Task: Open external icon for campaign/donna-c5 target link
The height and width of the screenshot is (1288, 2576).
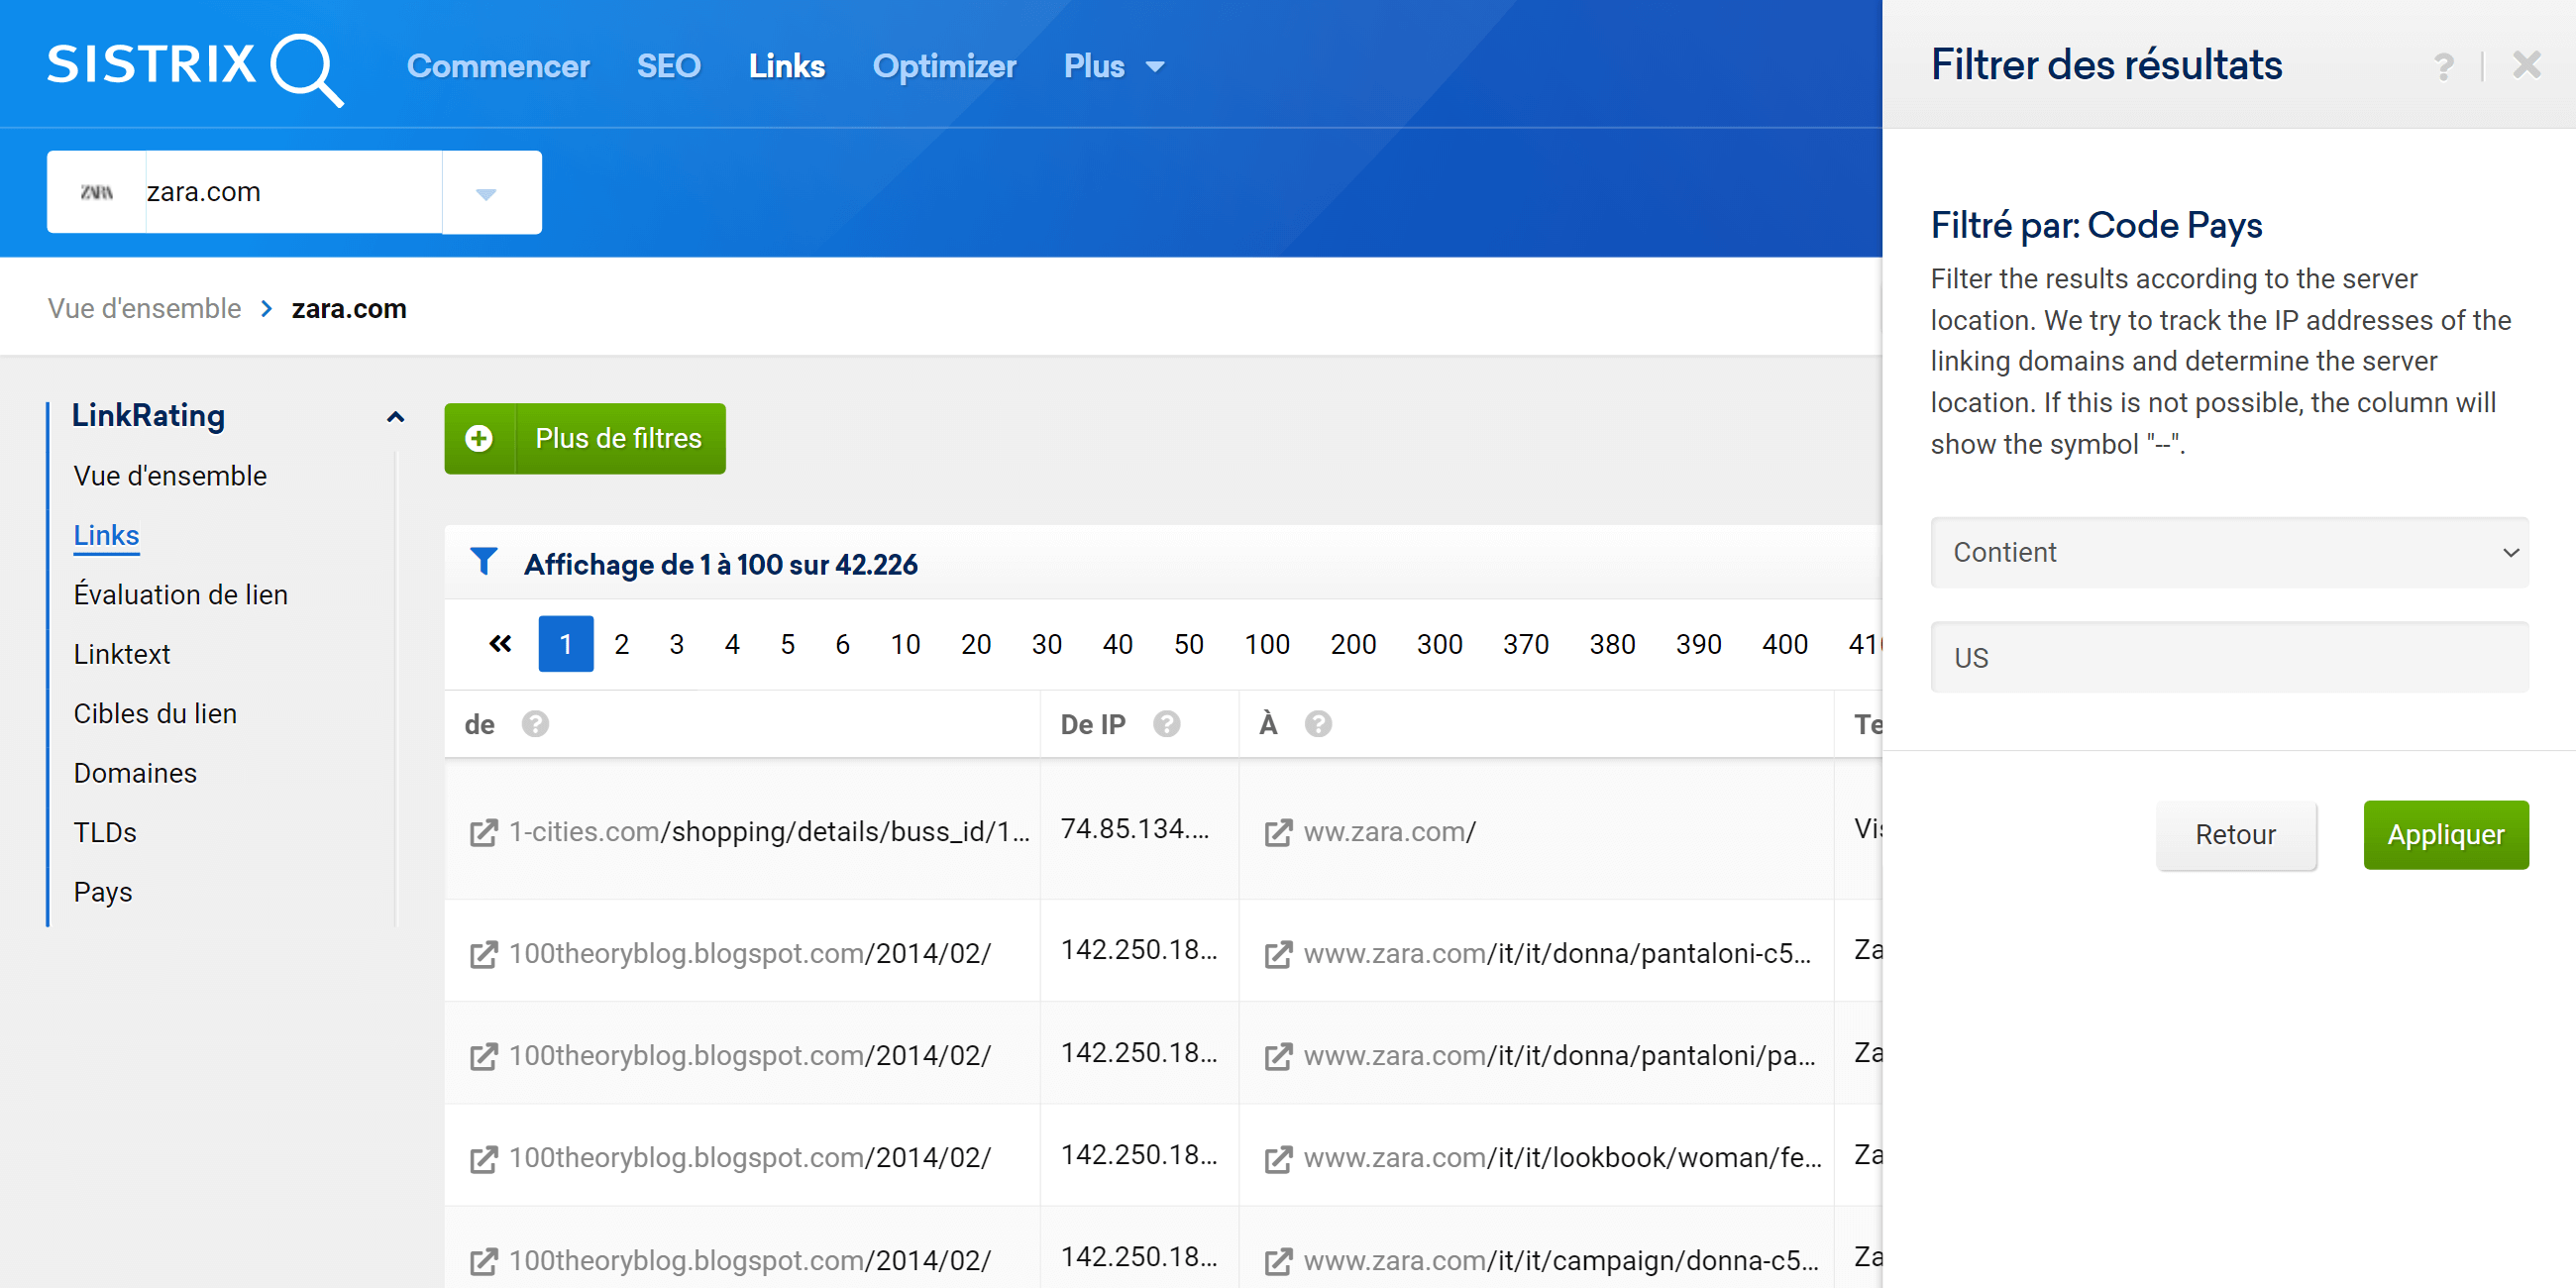Action: tap(1278, 1261)
